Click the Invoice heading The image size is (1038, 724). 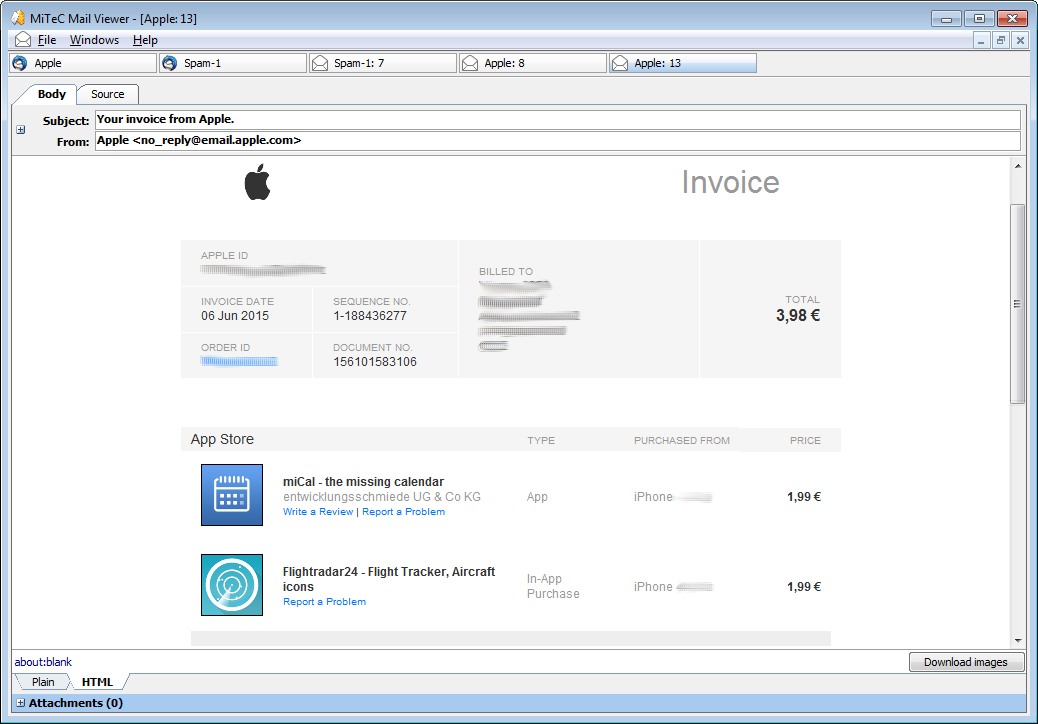[x=730, y=183]
